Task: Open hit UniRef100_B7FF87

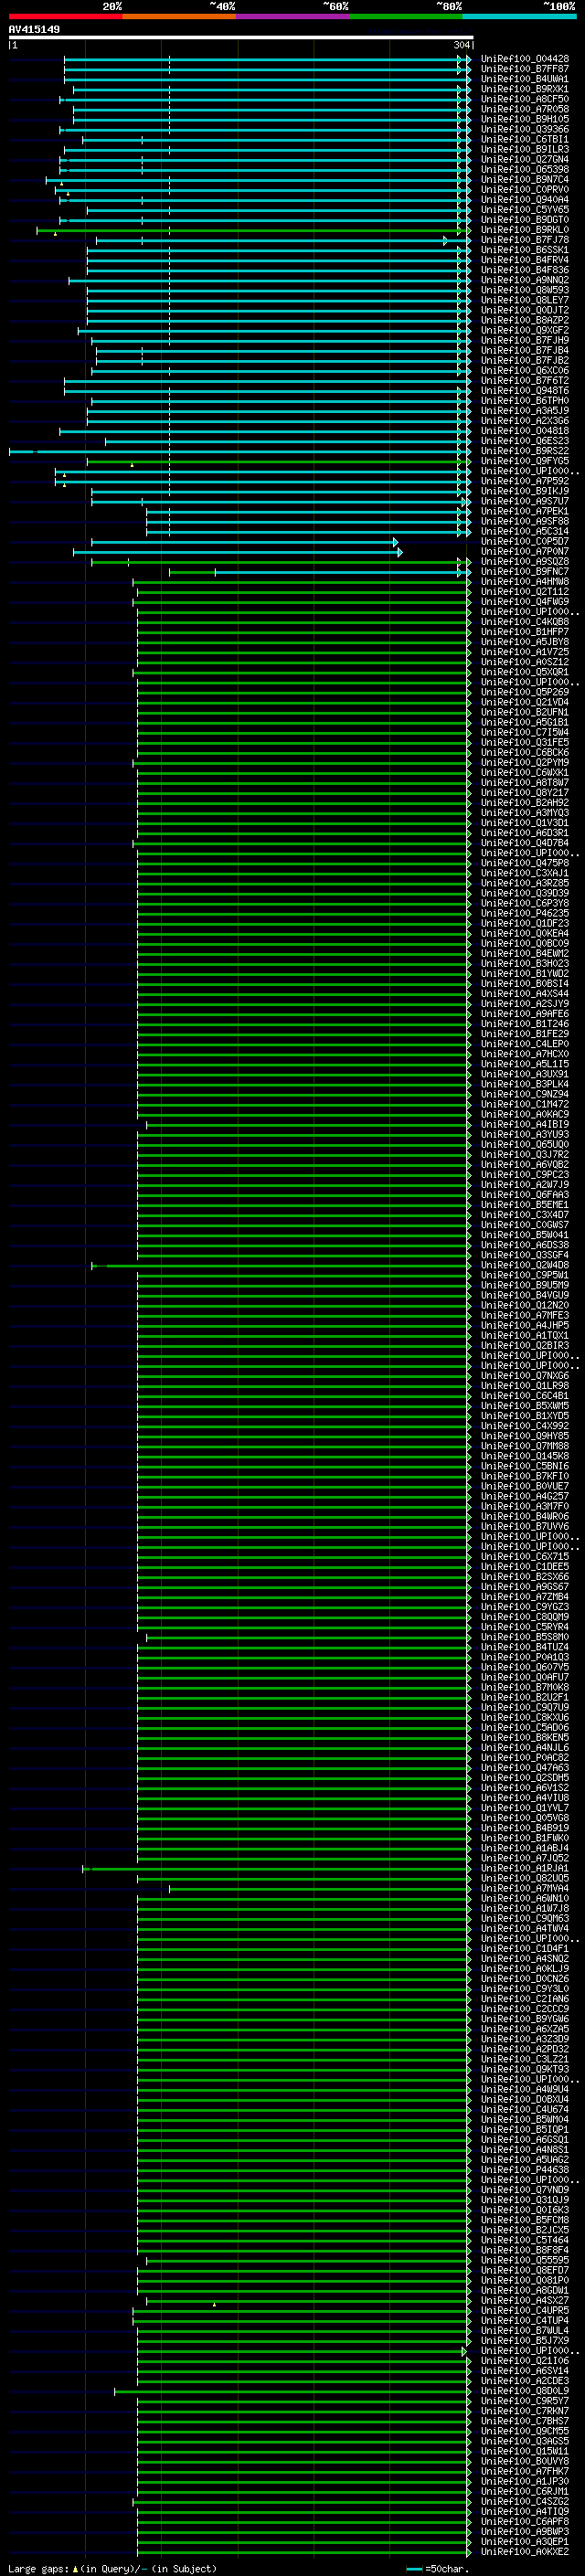Action: [525, 69]
